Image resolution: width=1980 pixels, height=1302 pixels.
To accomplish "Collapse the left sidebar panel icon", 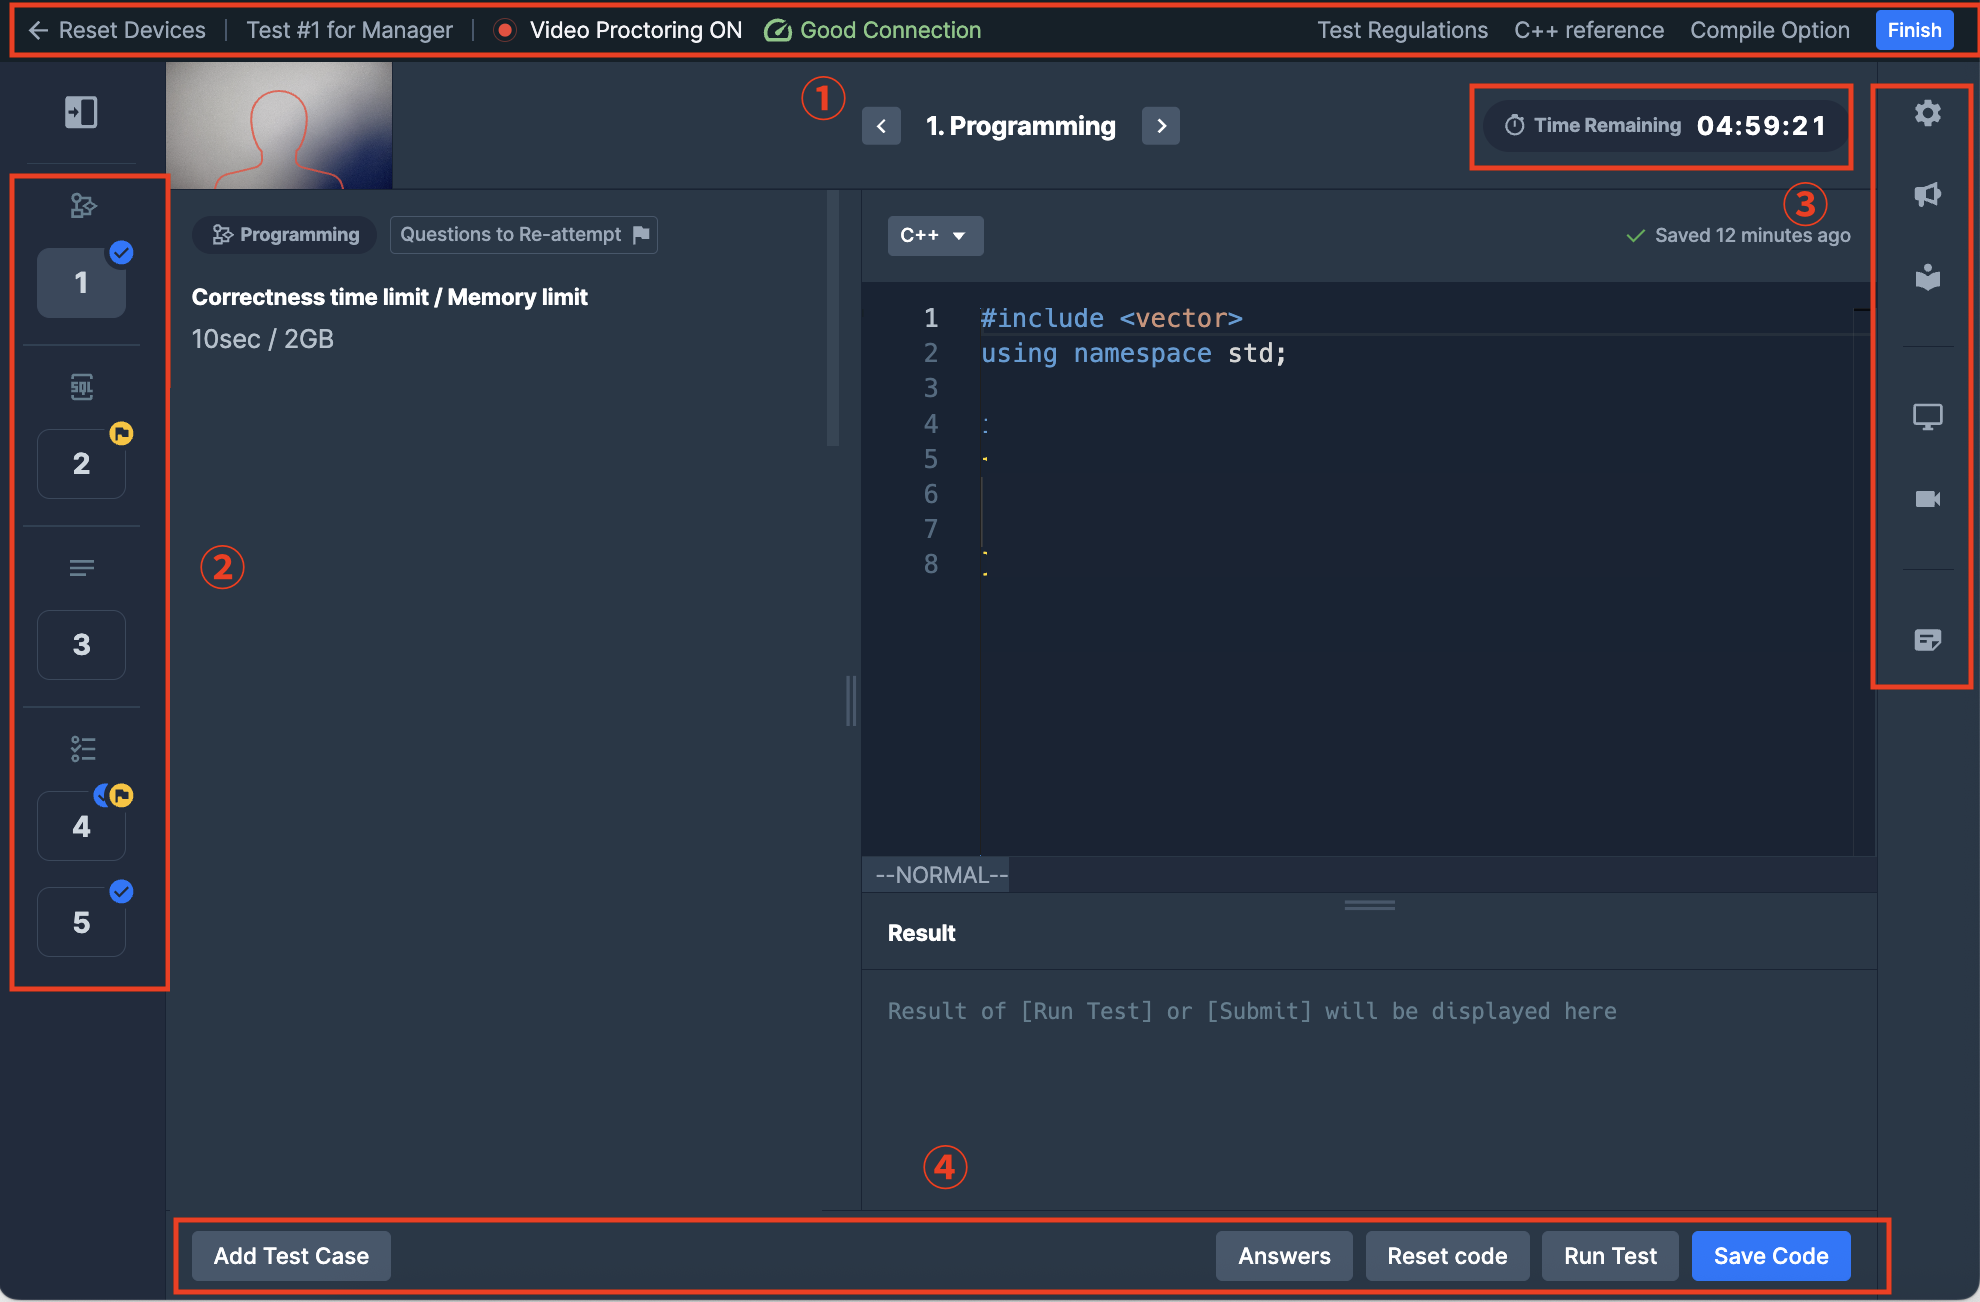I will tap(81, 112).
